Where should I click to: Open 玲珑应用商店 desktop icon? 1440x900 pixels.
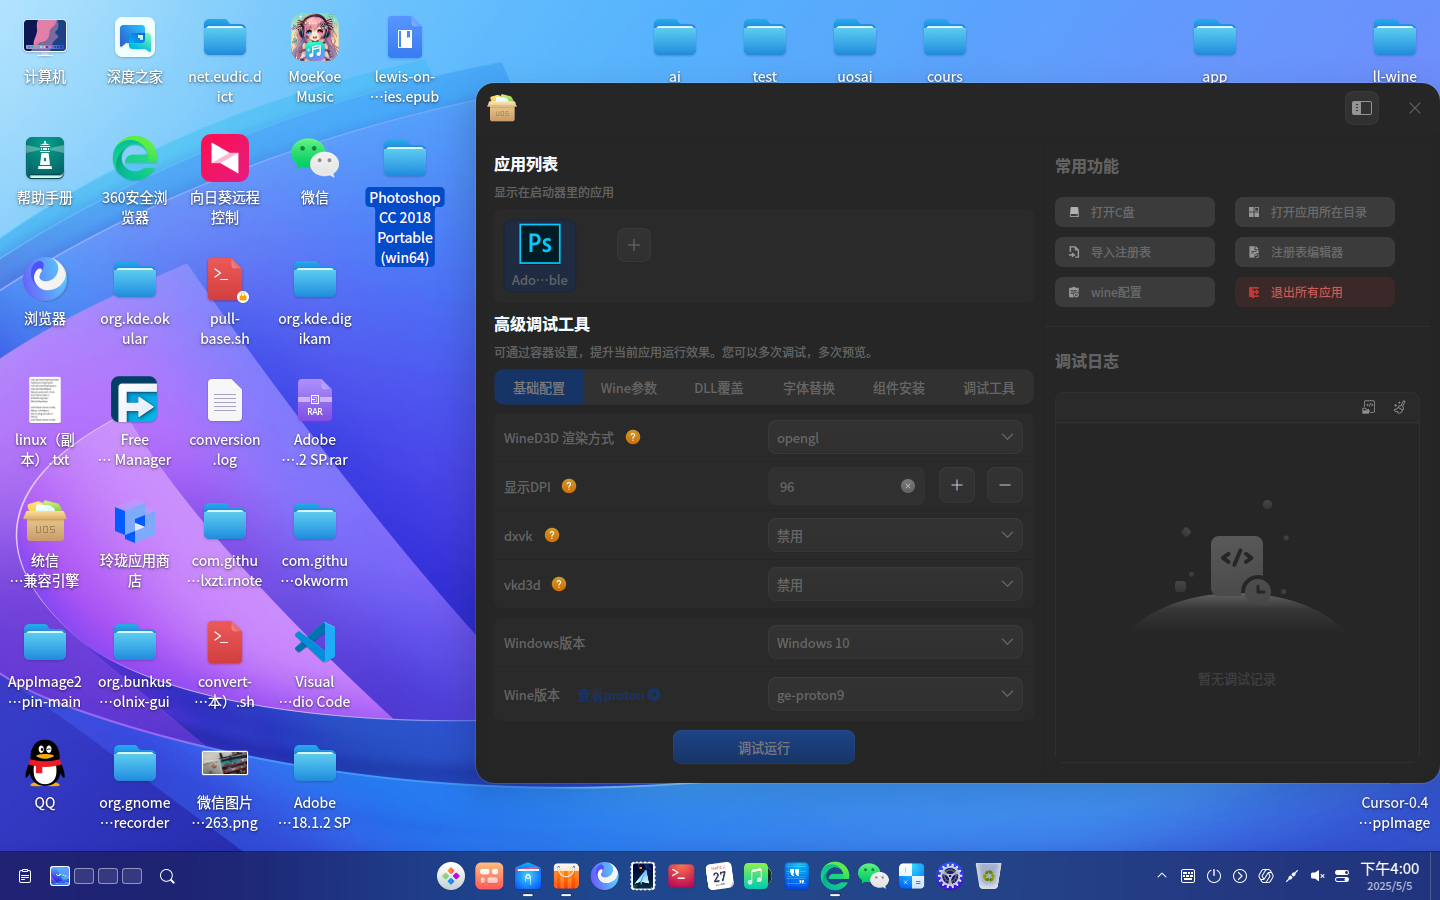pos(135,544)
